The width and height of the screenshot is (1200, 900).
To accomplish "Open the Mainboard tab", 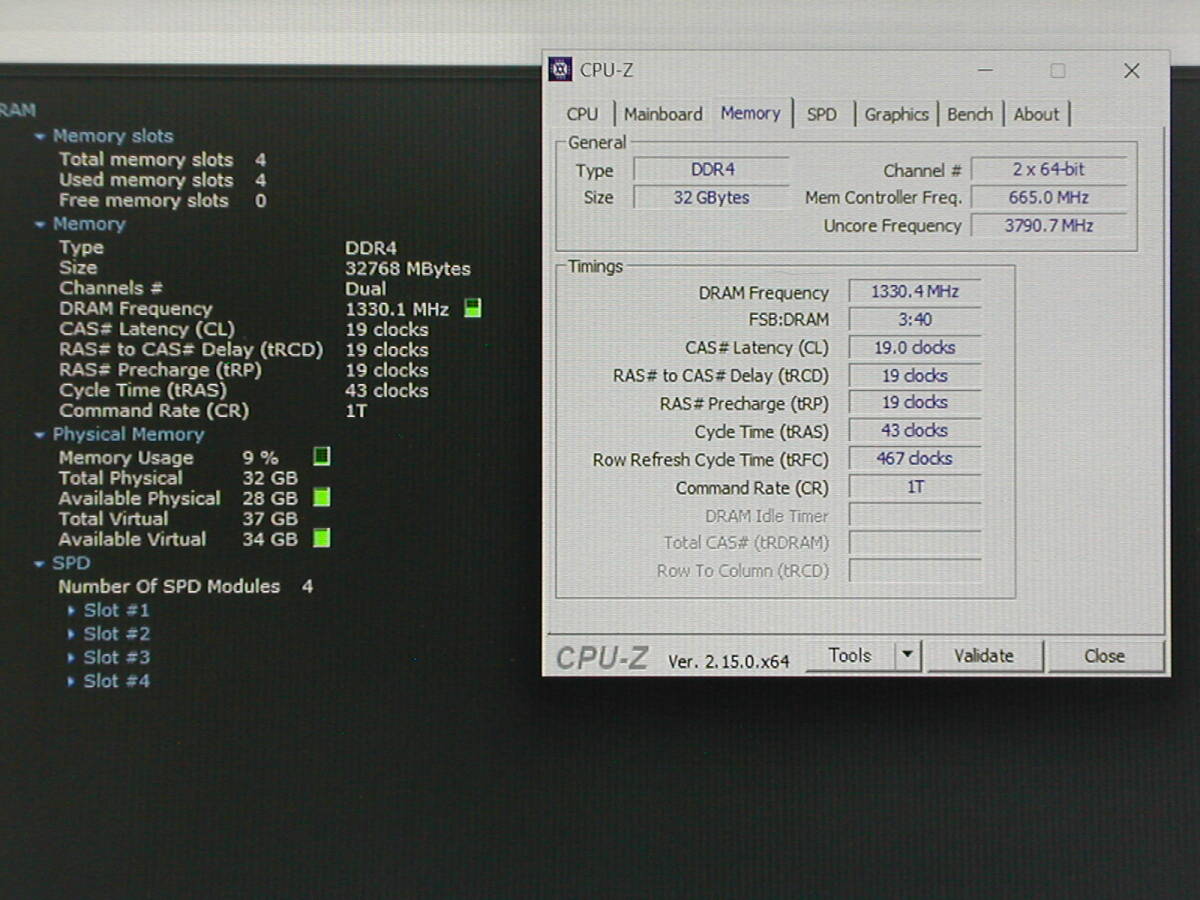I will coord(663,114).
